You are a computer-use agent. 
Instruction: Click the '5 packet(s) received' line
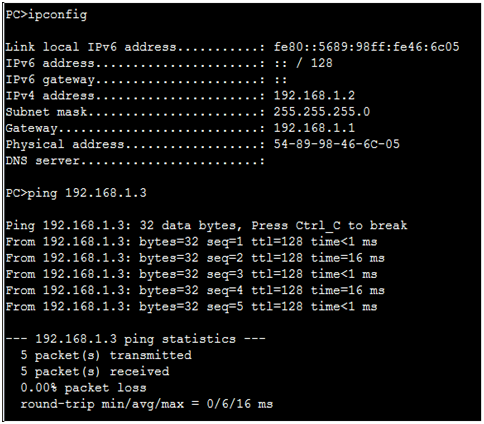(x=95, y=372)
